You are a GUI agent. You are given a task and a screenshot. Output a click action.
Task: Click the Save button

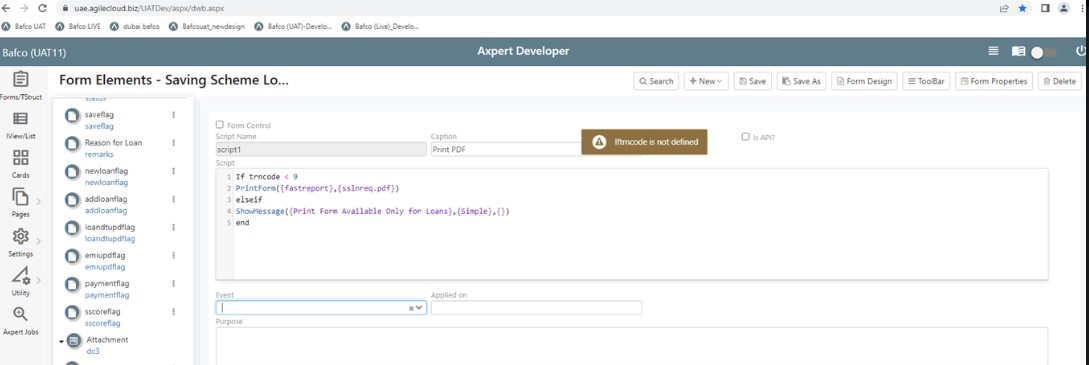pos(752,81)
